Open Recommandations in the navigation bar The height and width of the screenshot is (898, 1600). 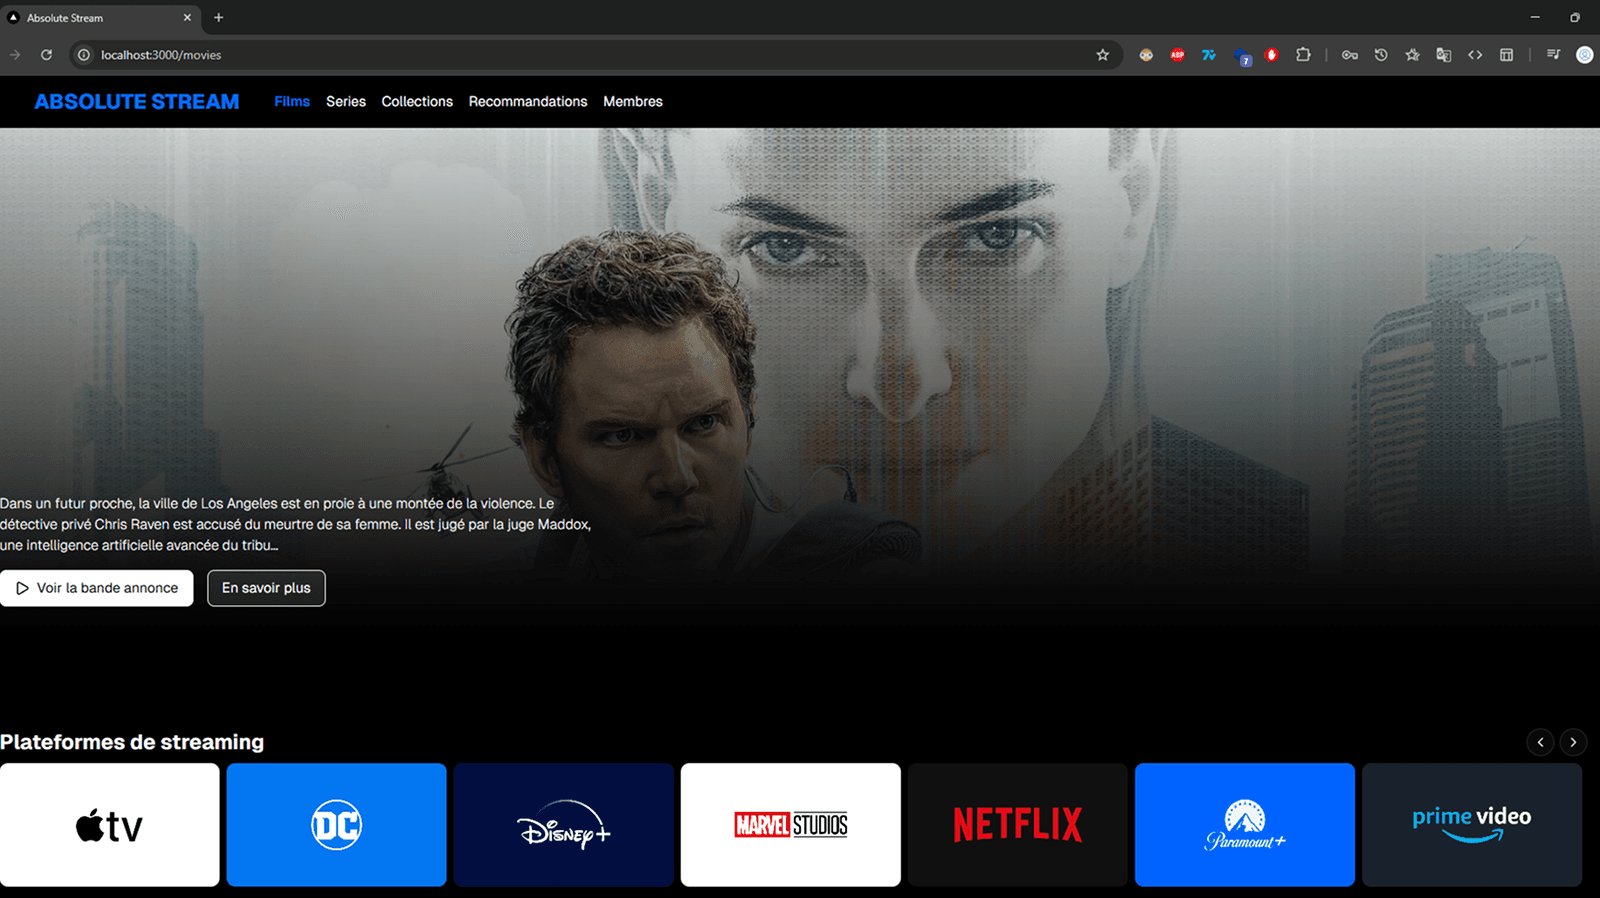(527, 101)
